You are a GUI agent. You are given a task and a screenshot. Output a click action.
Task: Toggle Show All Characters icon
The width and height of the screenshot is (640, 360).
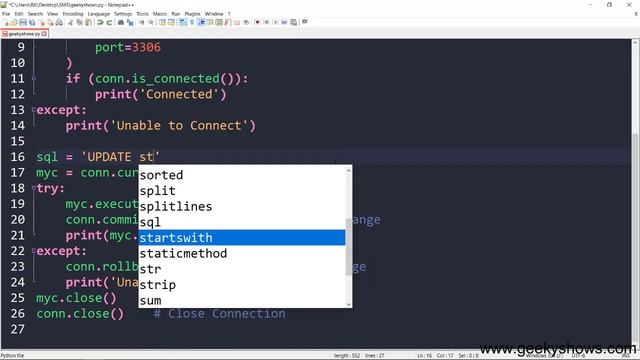tap(191, 22)
